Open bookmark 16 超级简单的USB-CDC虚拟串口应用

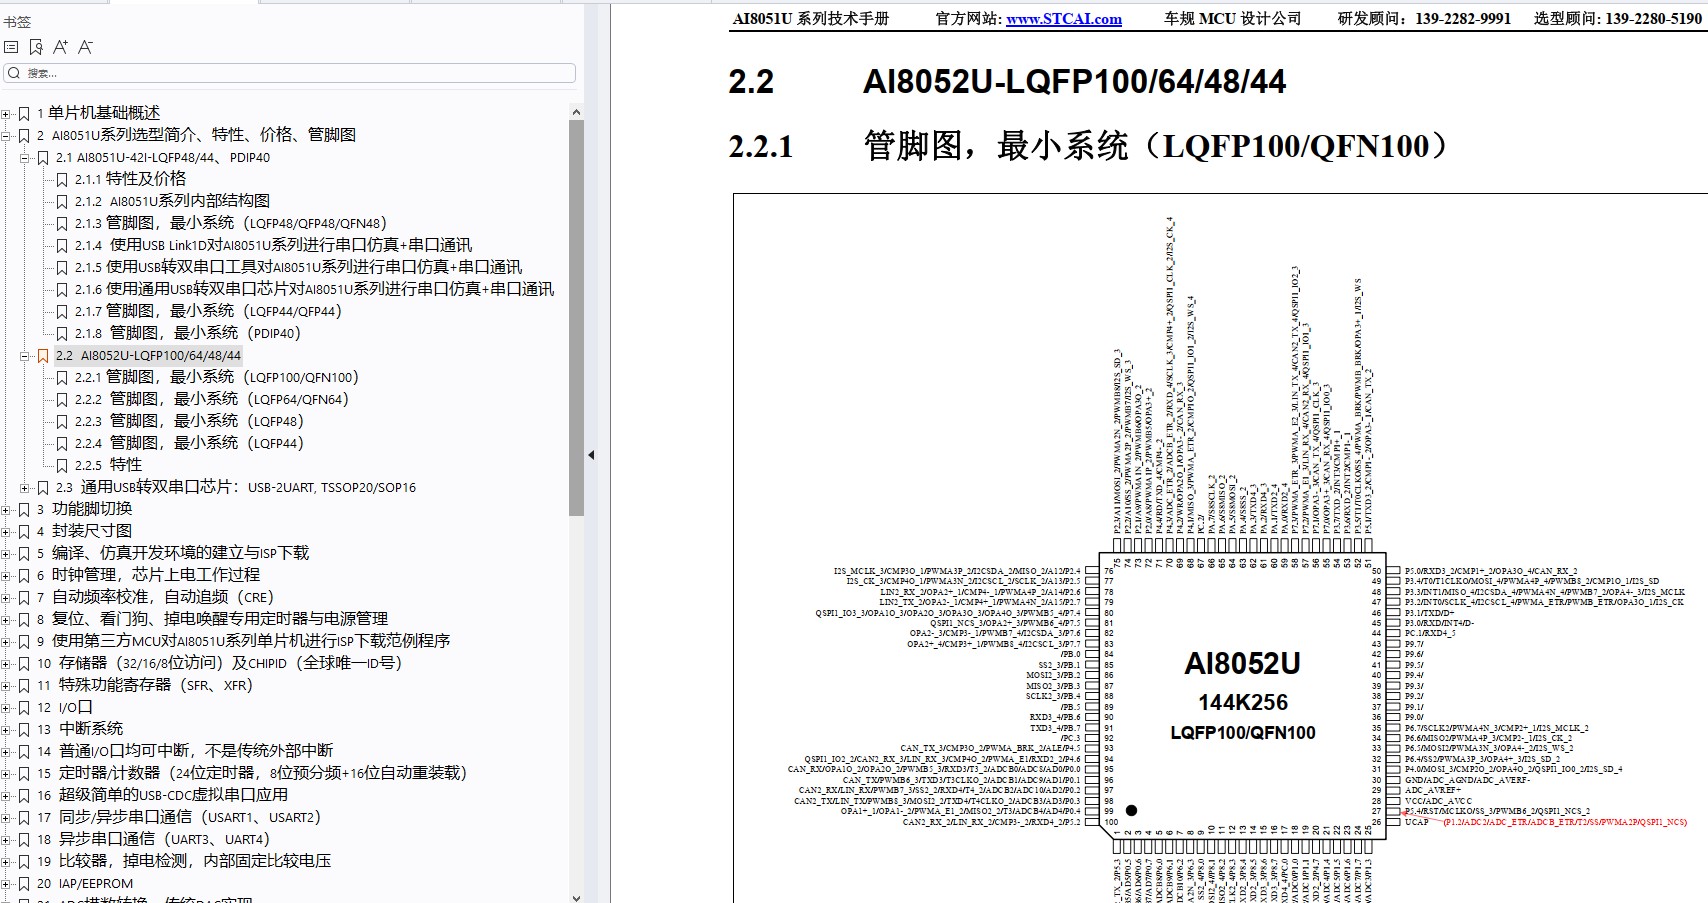click(162, 795)
